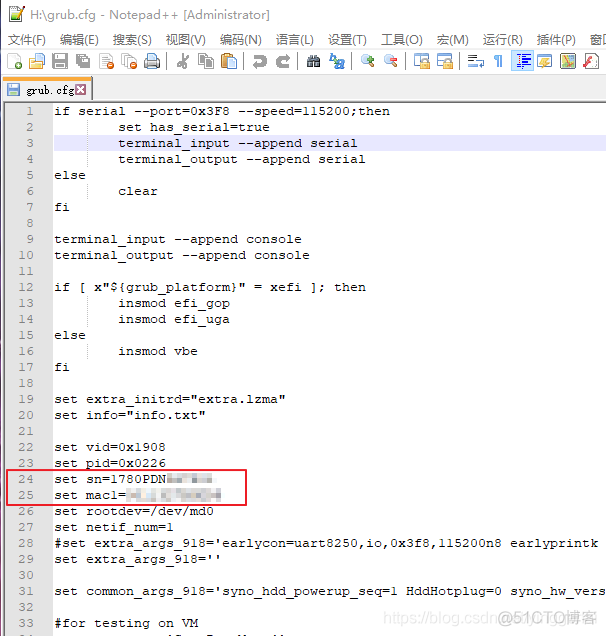This screenshot has height=636, width=606.
Task: Click the Print toolbar icon
Action: [x=152, y=62]
